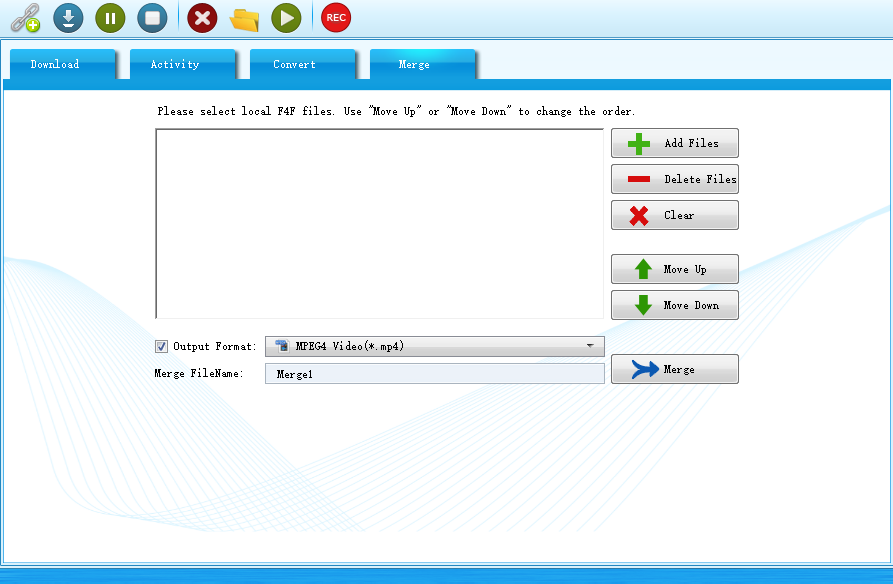The width and height of the screenshot is (893, 584).
Task: Go to the Convert tab
Action: click(x=302, y=64)
